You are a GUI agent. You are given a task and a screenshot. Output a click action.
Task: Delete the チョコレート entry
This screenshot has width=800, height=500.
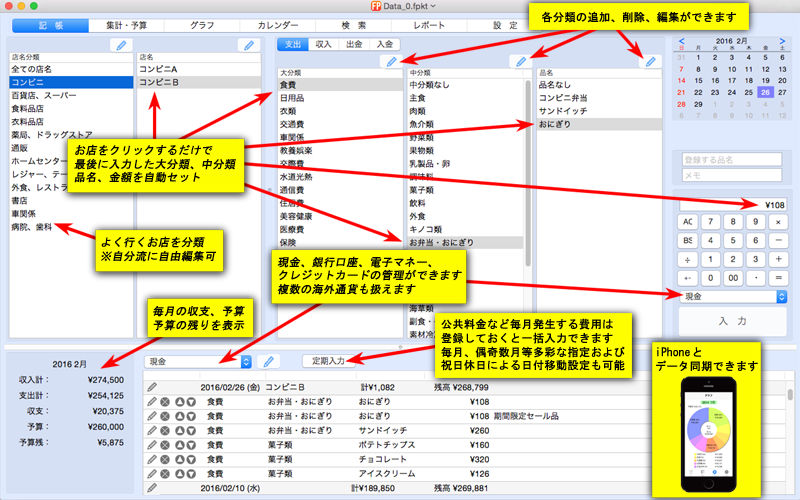click(165, 459)
